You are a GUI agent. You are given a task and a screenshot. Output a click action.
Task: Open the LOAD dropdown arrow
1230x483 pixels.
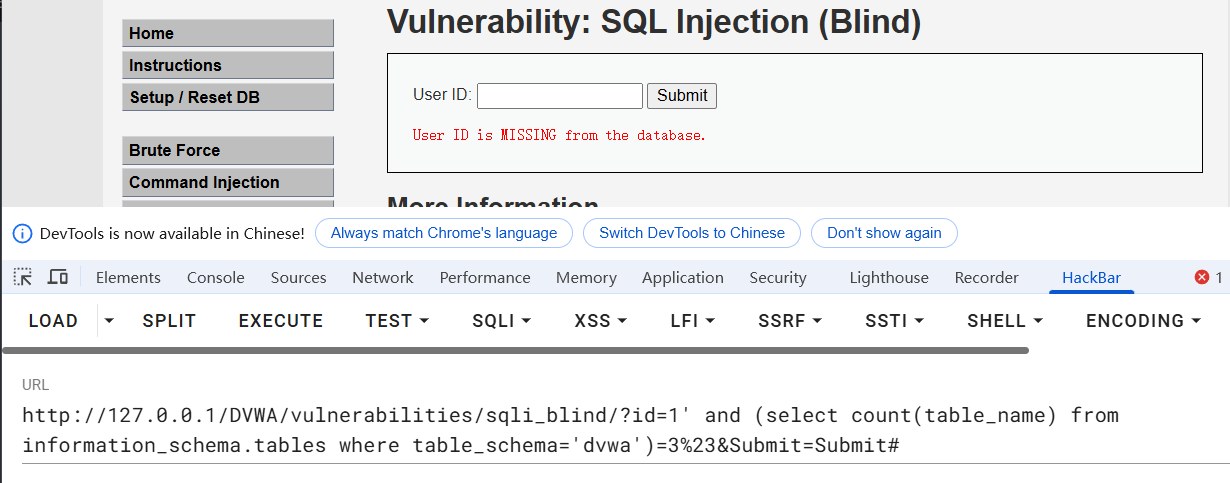(x=109, y=321)
